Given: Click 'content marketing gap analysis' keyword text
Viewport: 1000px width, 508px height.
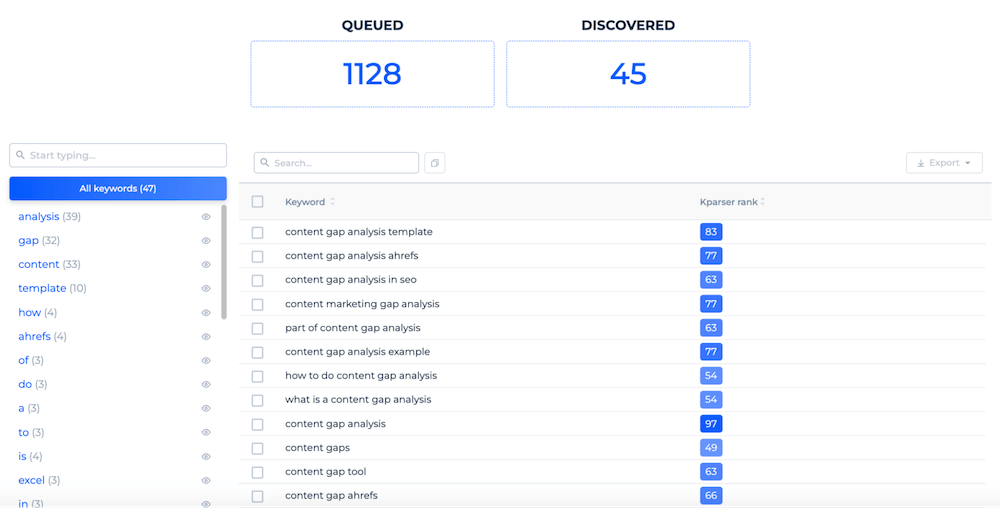Looking at the screenshot, I should click(362, 304).
